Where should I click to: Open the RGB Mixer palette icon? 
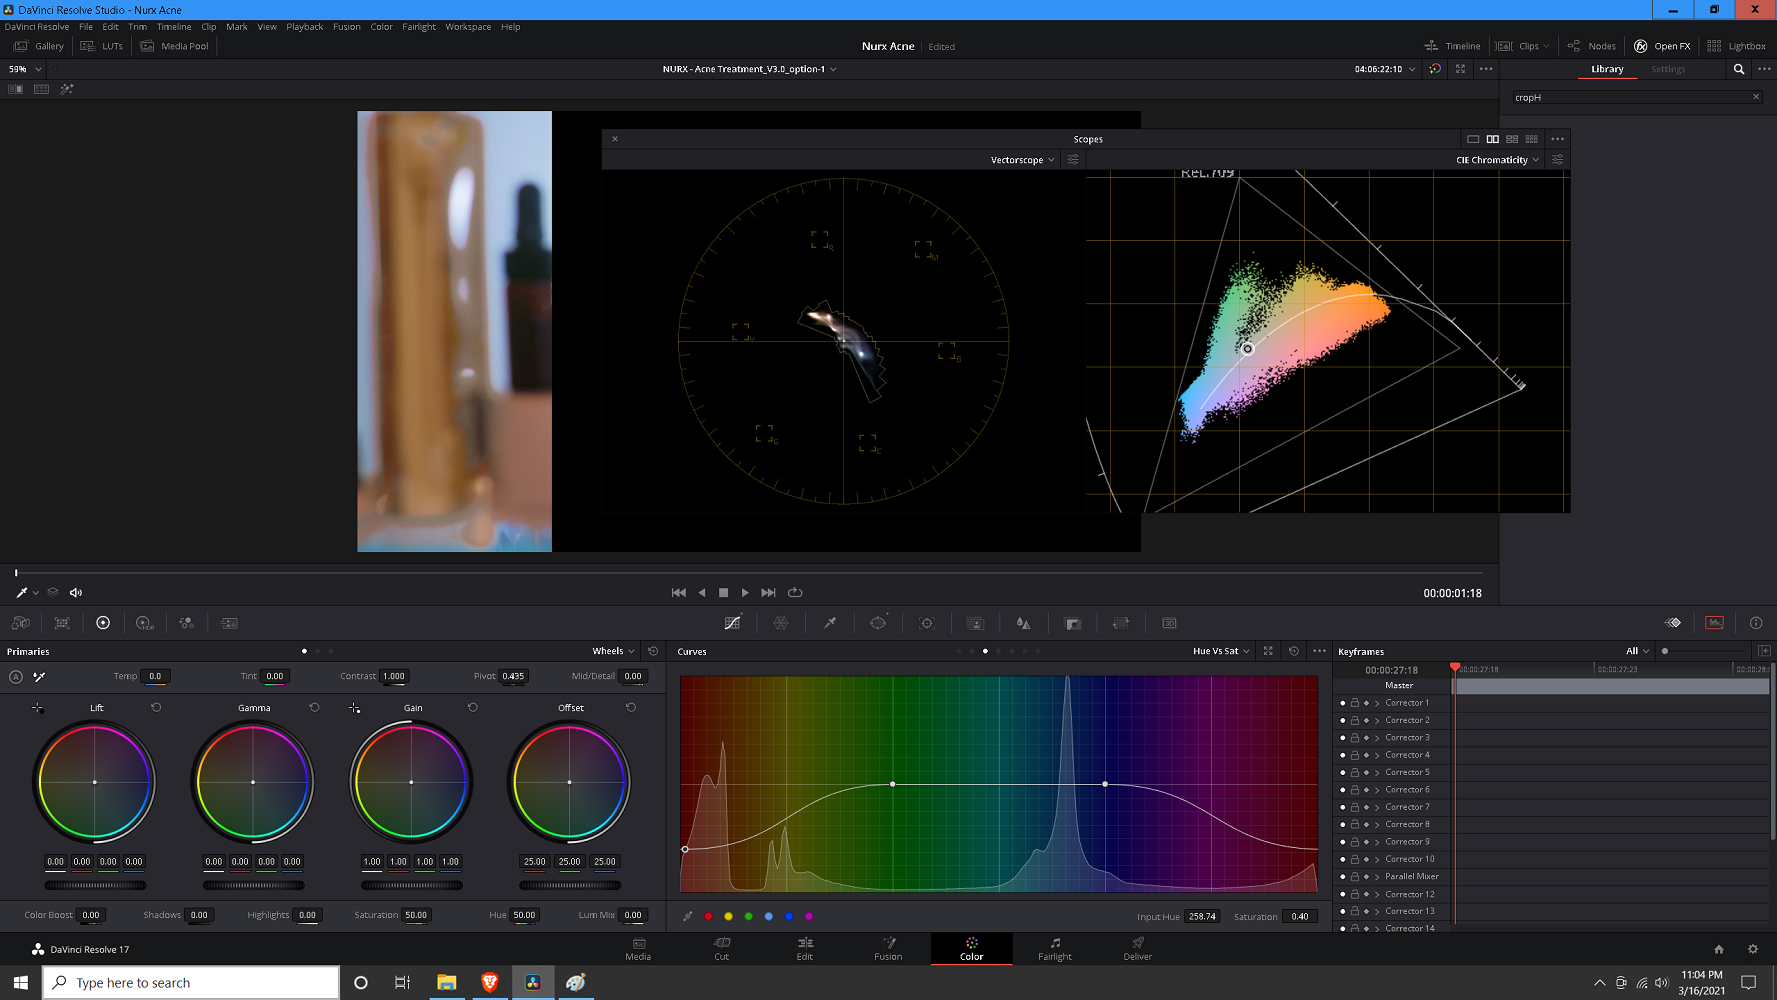pos(186,623)
